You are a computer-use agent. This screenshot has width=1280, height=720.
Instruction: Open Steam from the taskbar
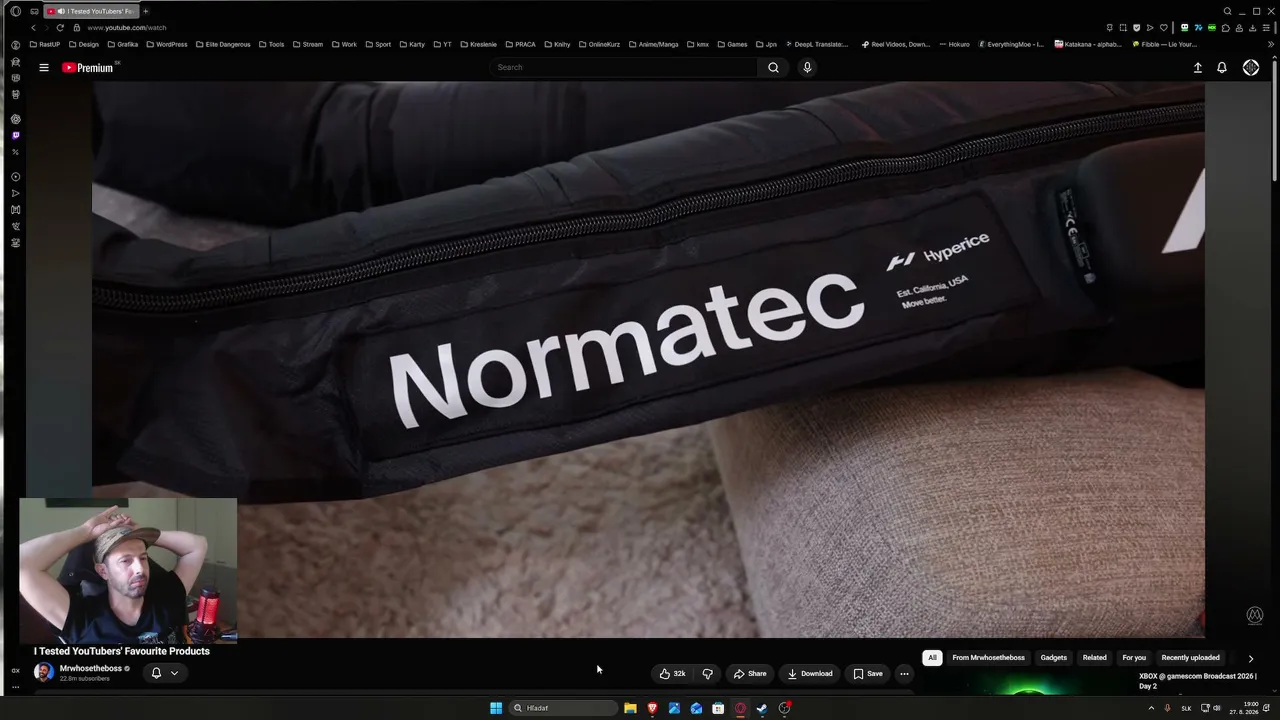762,708
